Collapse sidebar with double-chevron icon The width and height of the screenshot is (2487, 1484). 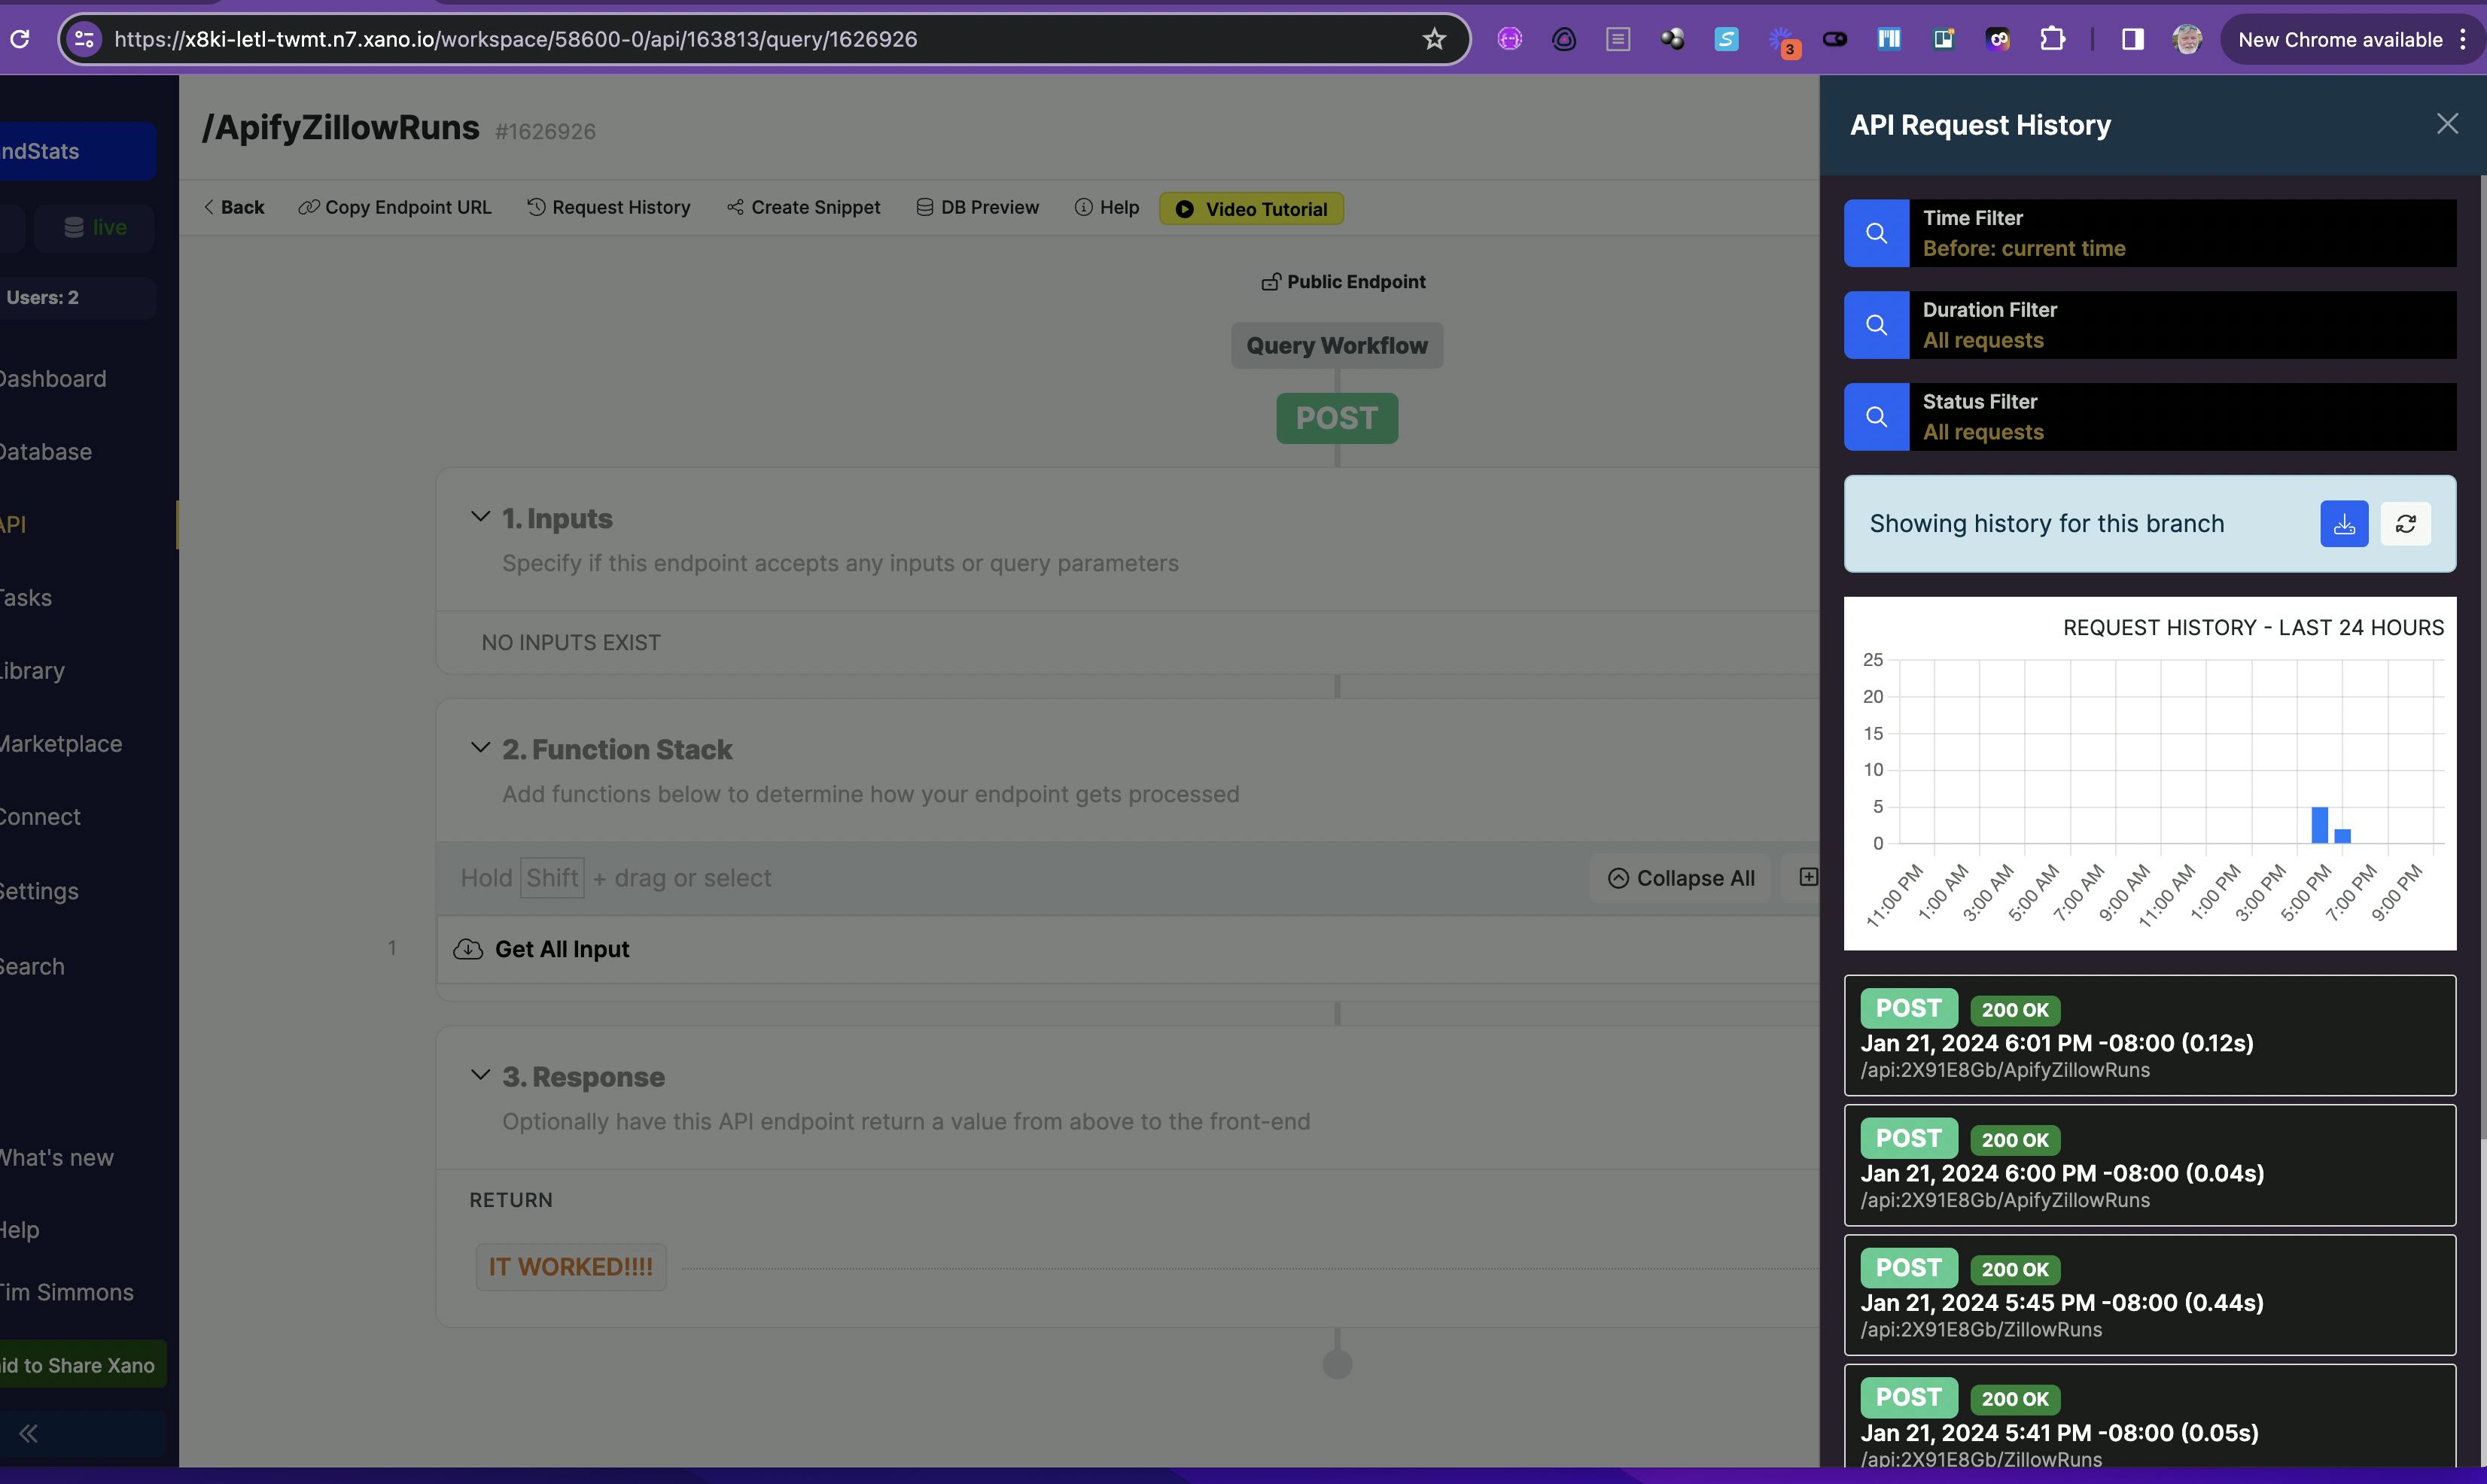click(x=29, y=1433)
